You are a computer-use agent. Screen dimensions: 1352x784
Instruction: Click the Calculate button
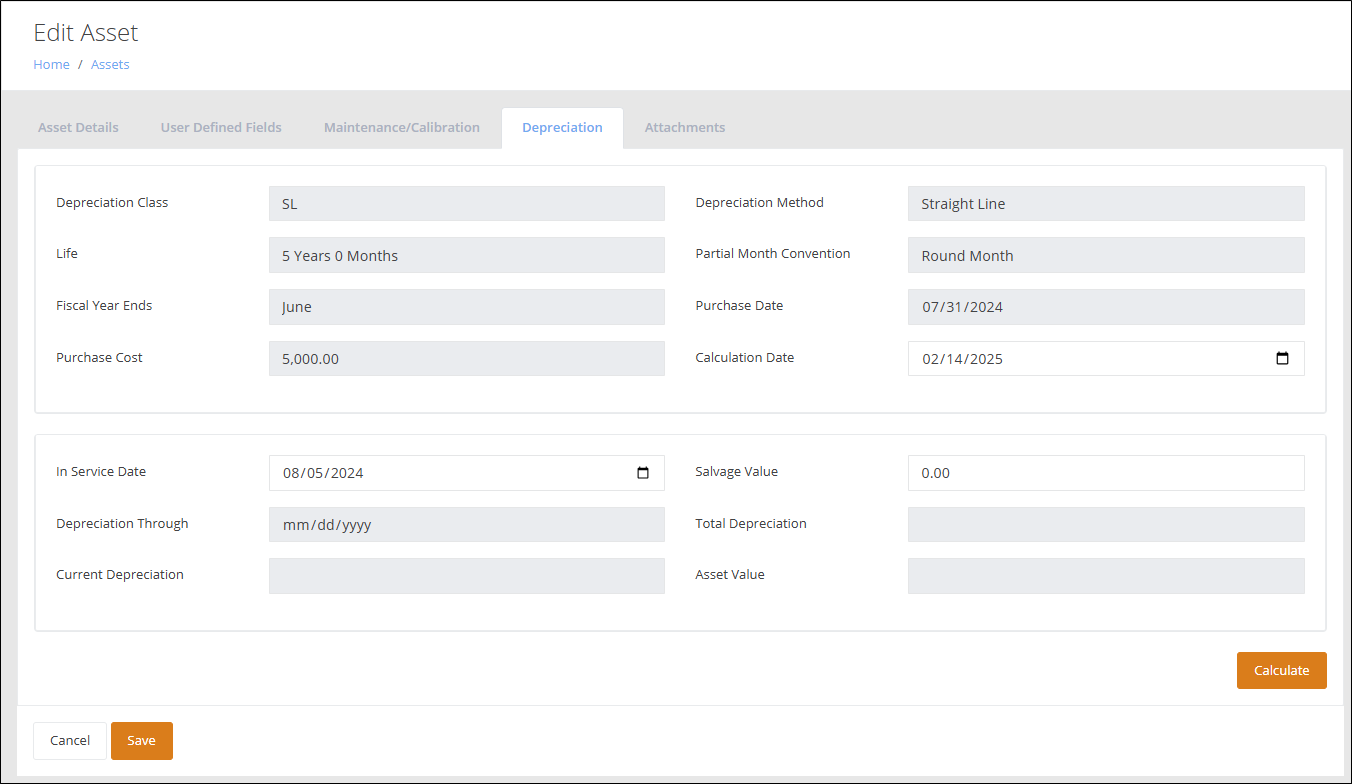coord(1281,670)
